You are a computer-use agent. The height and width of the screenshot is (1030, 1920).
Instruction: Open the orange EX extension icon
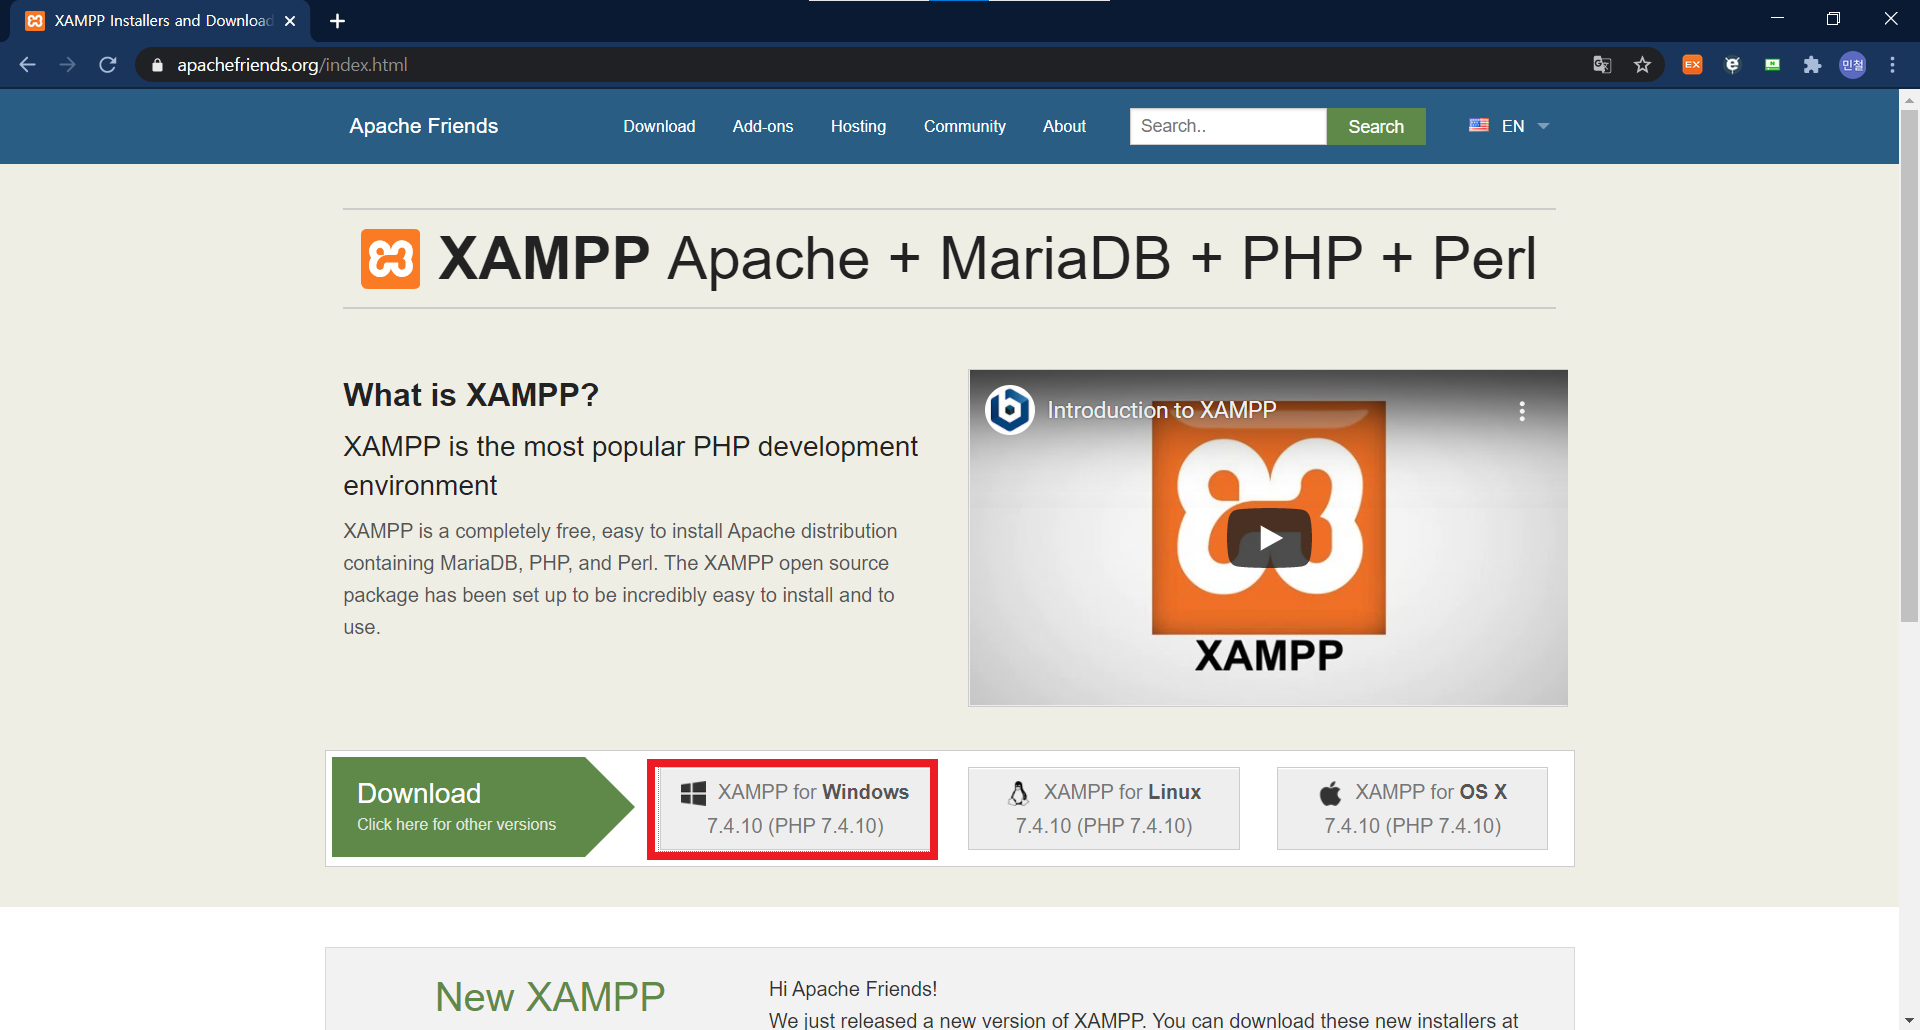tap(1692, 65)
